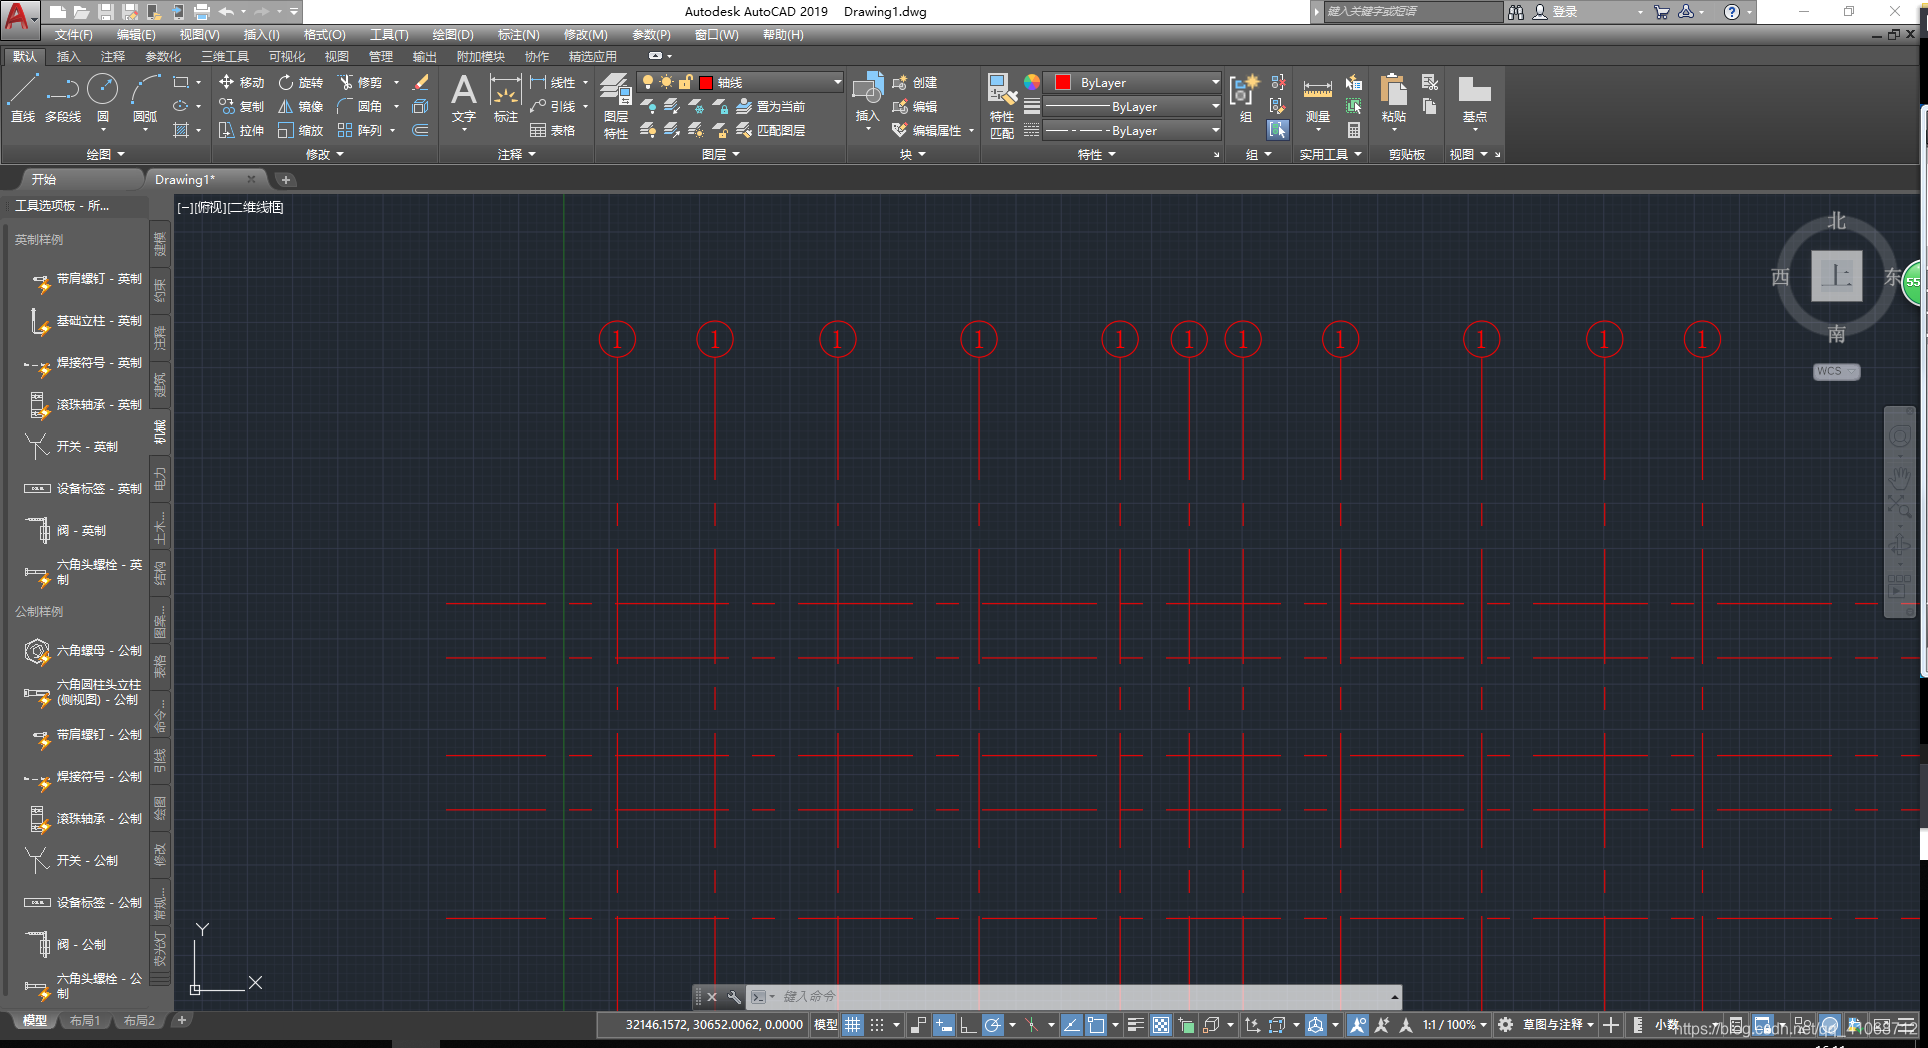The width and height of the screenshot is (1928, 1048).
Task: Click the Erase tool icon
Action: 421,82
